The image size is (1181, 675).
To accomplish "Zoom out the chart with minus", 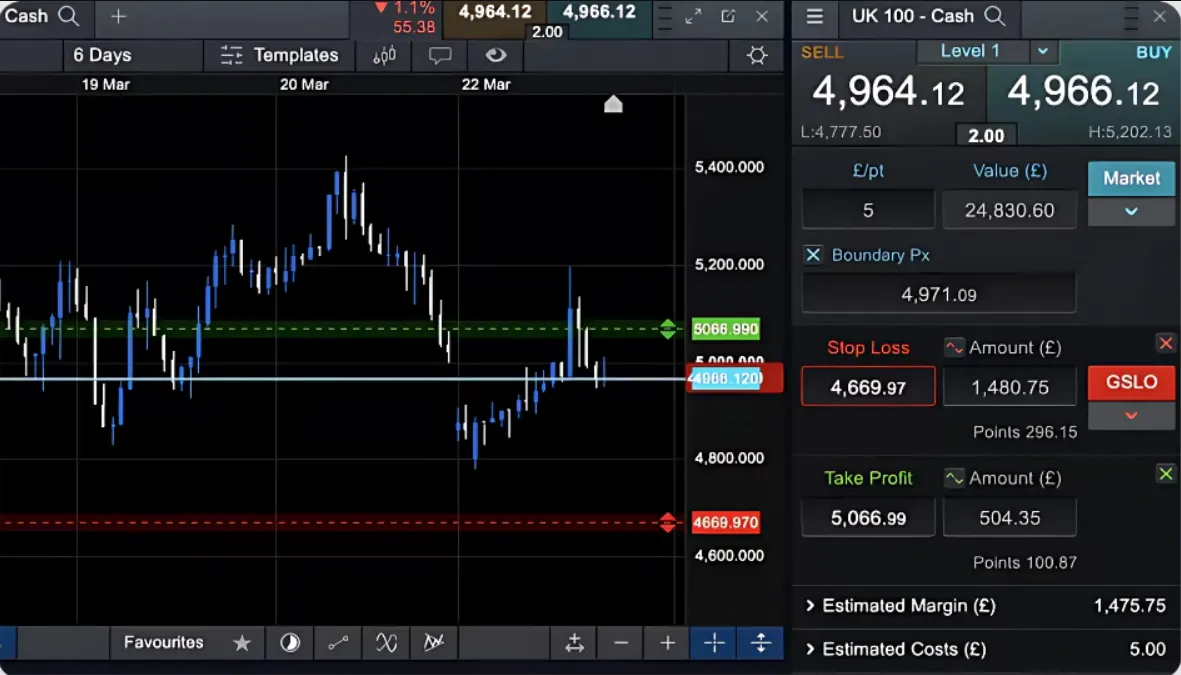I will 621,643.
